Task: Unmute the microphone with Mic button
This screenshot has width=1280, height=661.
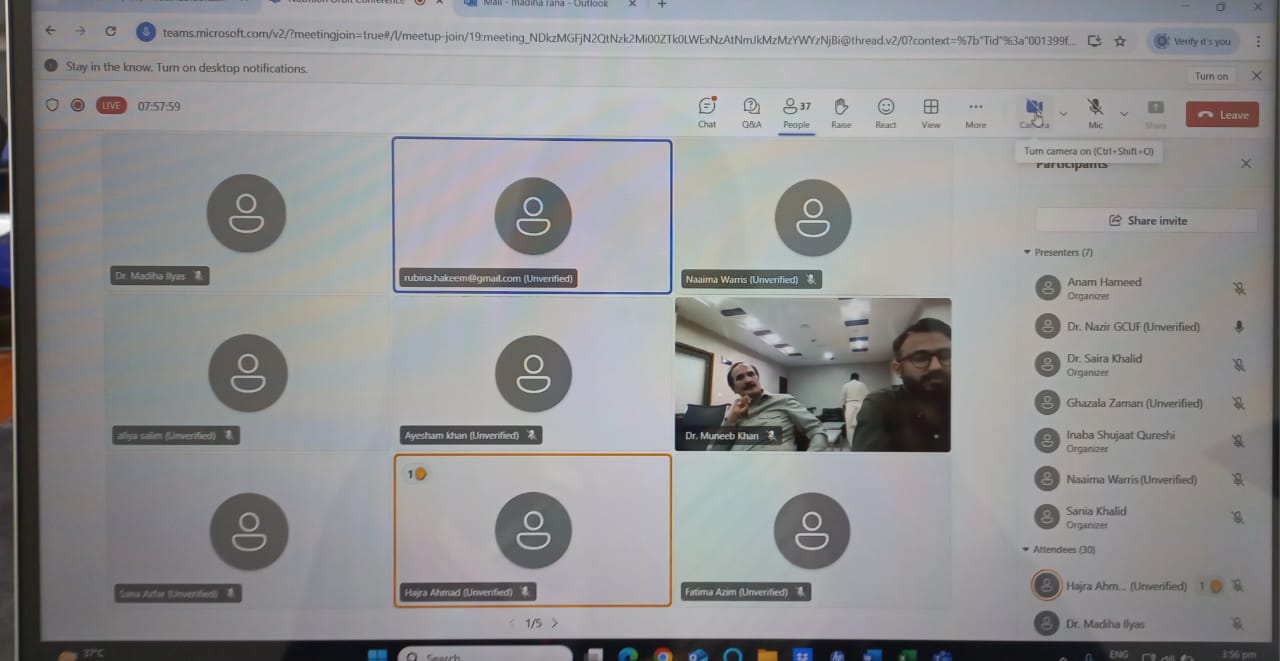Action: pyautogui.click(x=1095, y=110)
